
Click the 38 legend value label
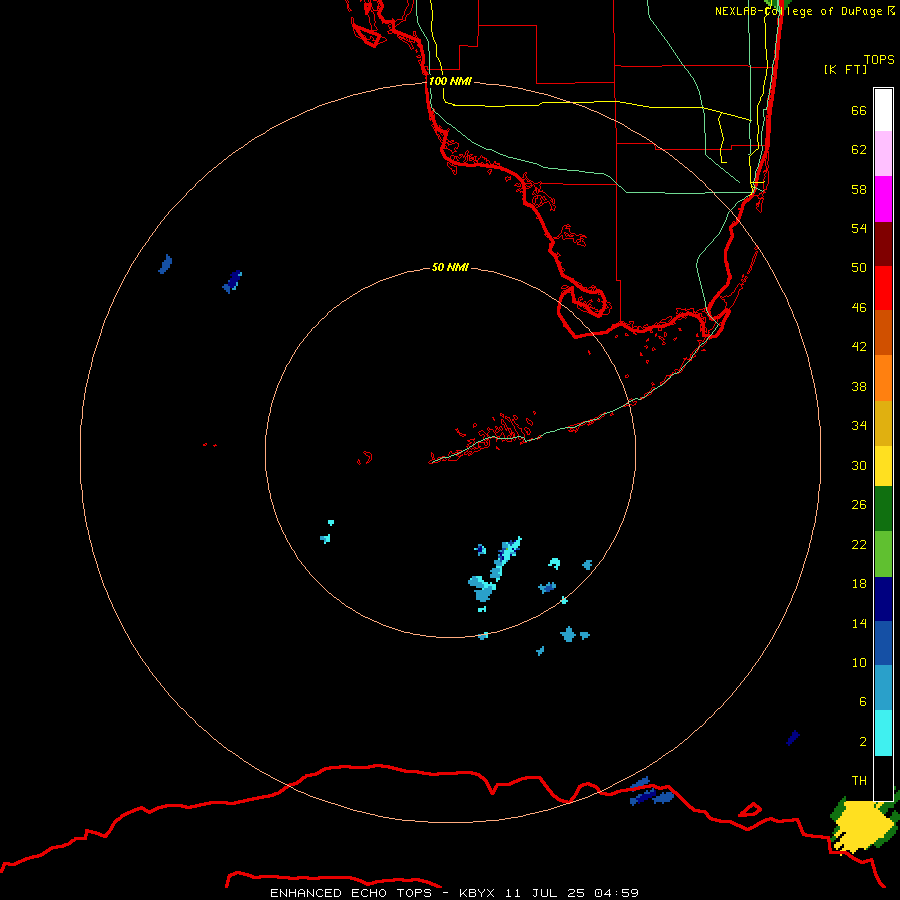(x=859, y=386)
